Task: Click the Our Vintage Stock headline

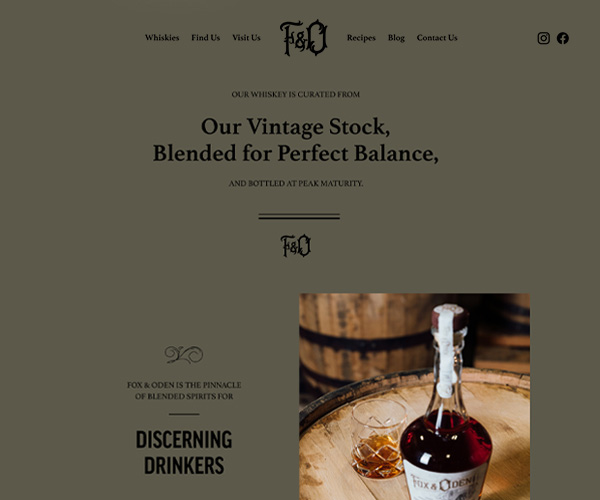Action: [x=295, y=127]
